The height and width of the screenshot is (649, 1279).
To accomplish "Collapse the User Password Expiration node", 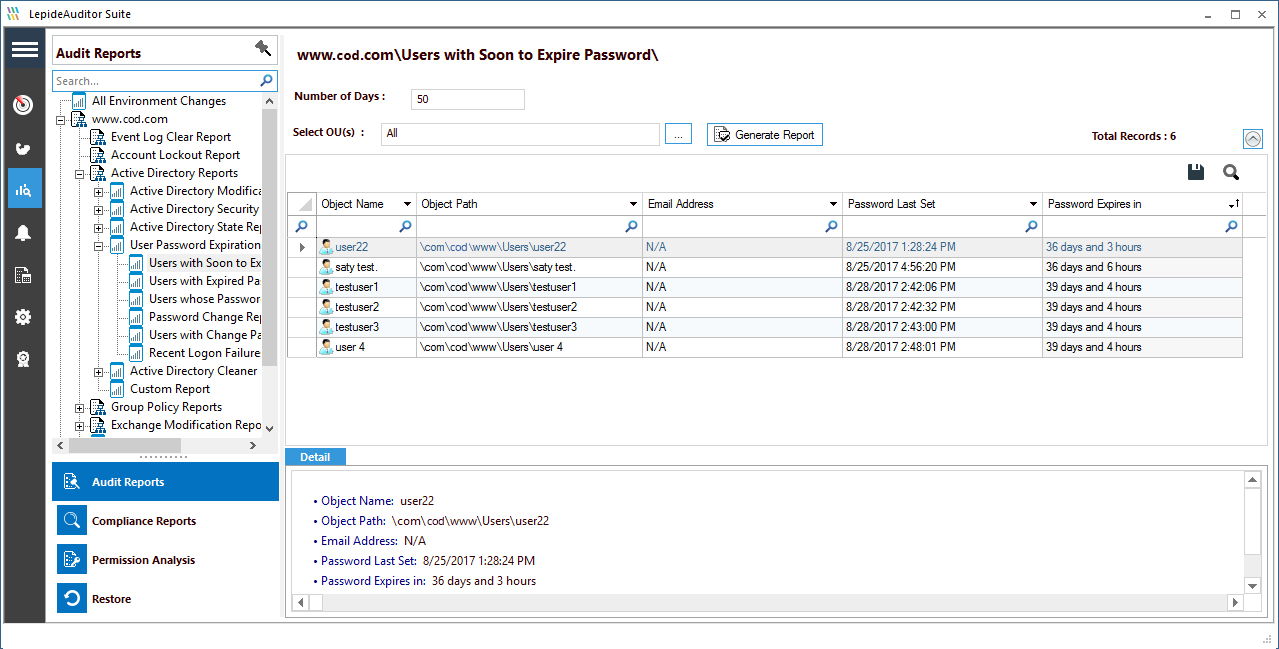I will (98, 245).
